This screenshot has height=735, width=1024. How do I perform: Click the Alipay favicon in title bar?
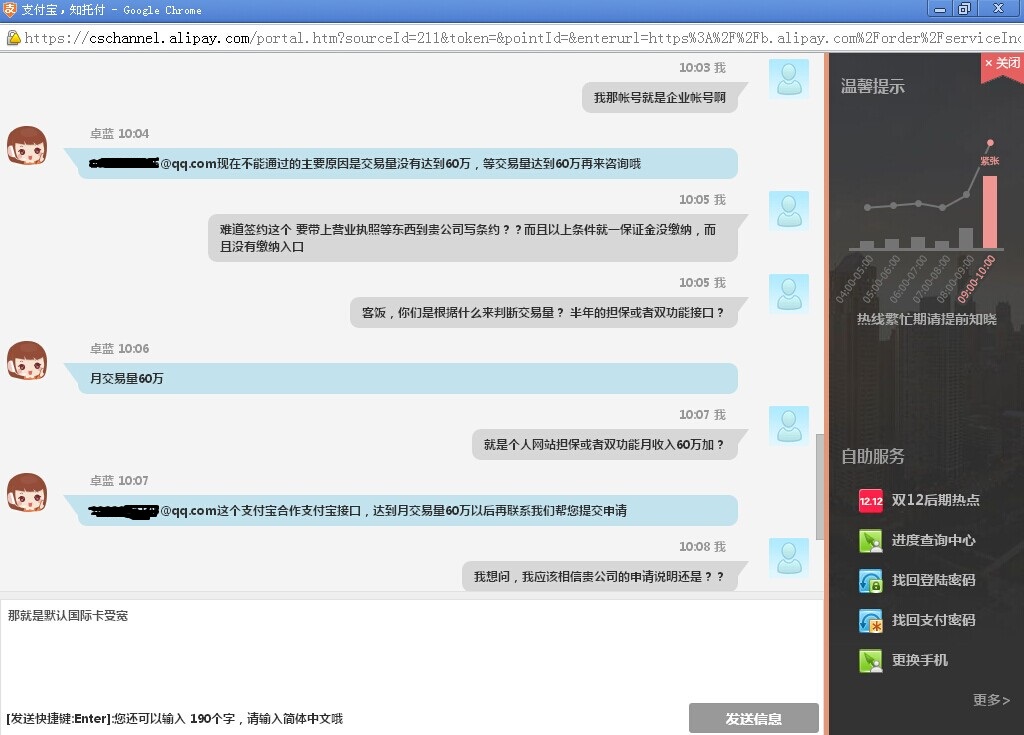10,10
